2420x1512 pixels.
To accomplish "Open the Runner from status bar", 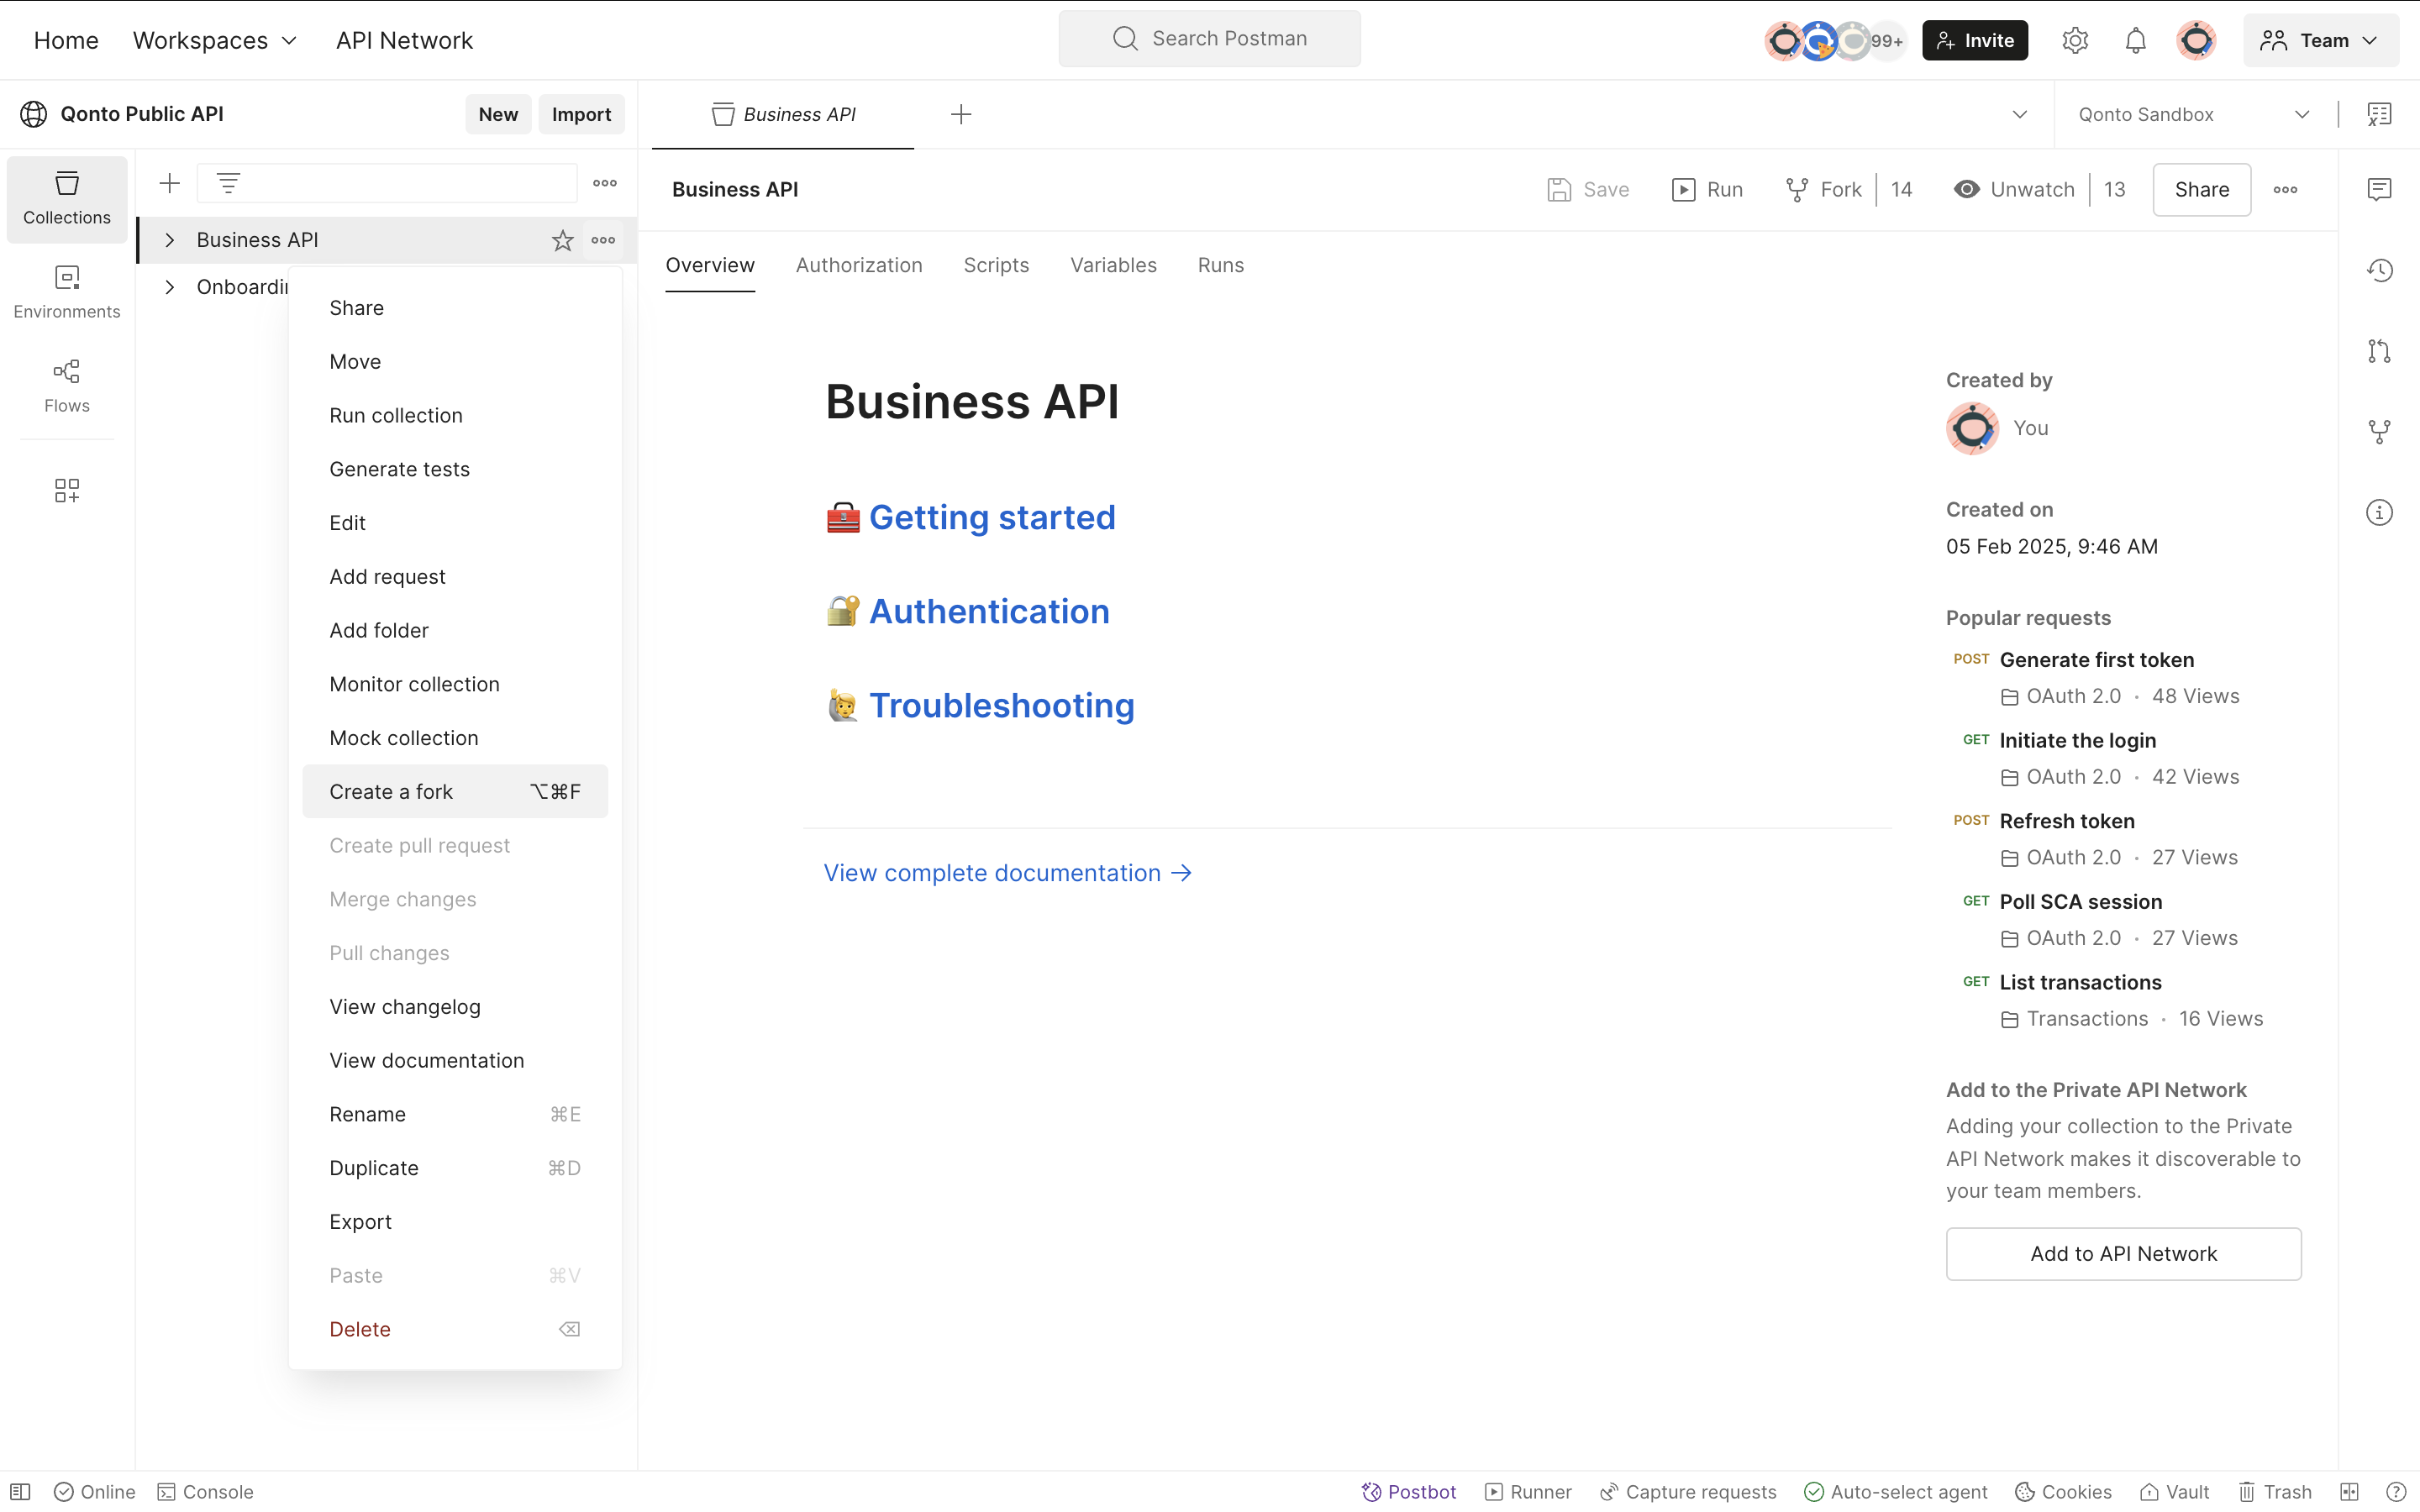I will [x=1528, y=1491].
